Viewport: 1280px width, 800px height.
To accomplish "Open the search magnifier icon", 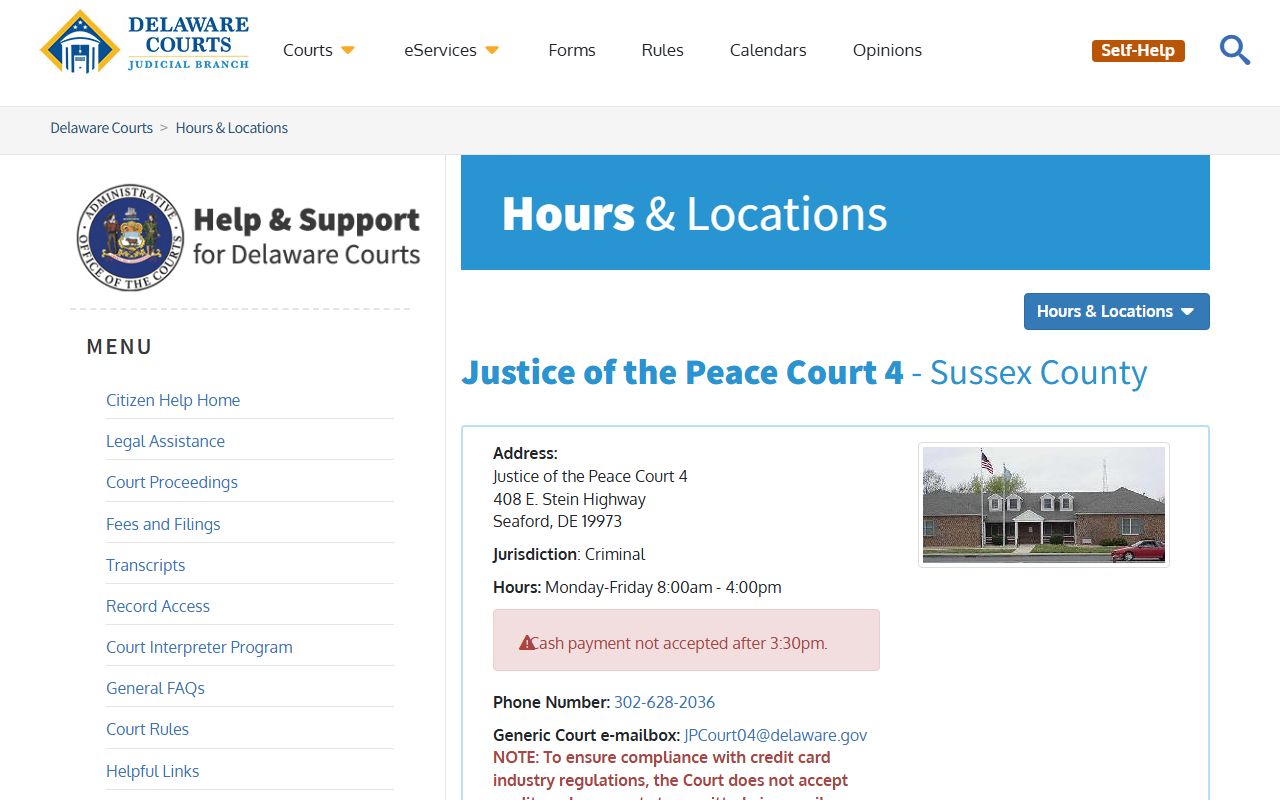I will pyautogui.click(x=1235, y=50).
